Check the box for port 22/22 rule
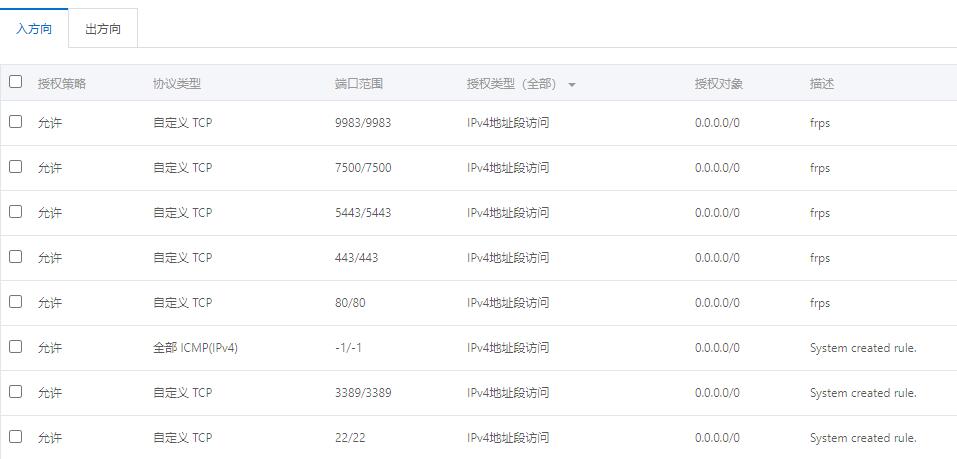The image size is (957, 459). [x=15, y=437]
